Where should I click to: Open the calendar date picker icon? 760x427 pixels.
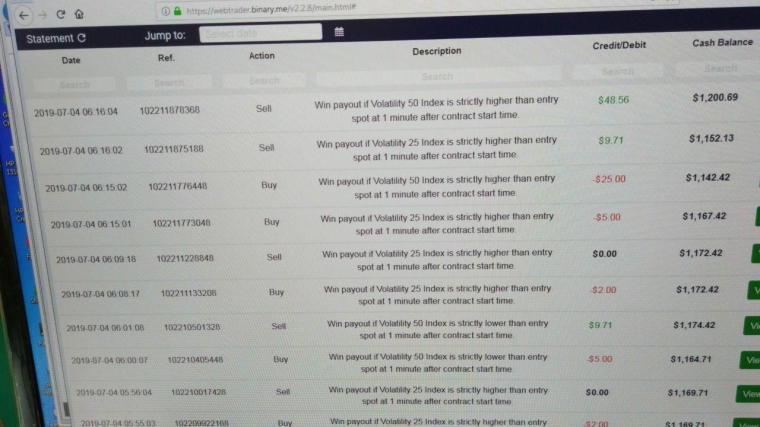click(x=339, y=33)
